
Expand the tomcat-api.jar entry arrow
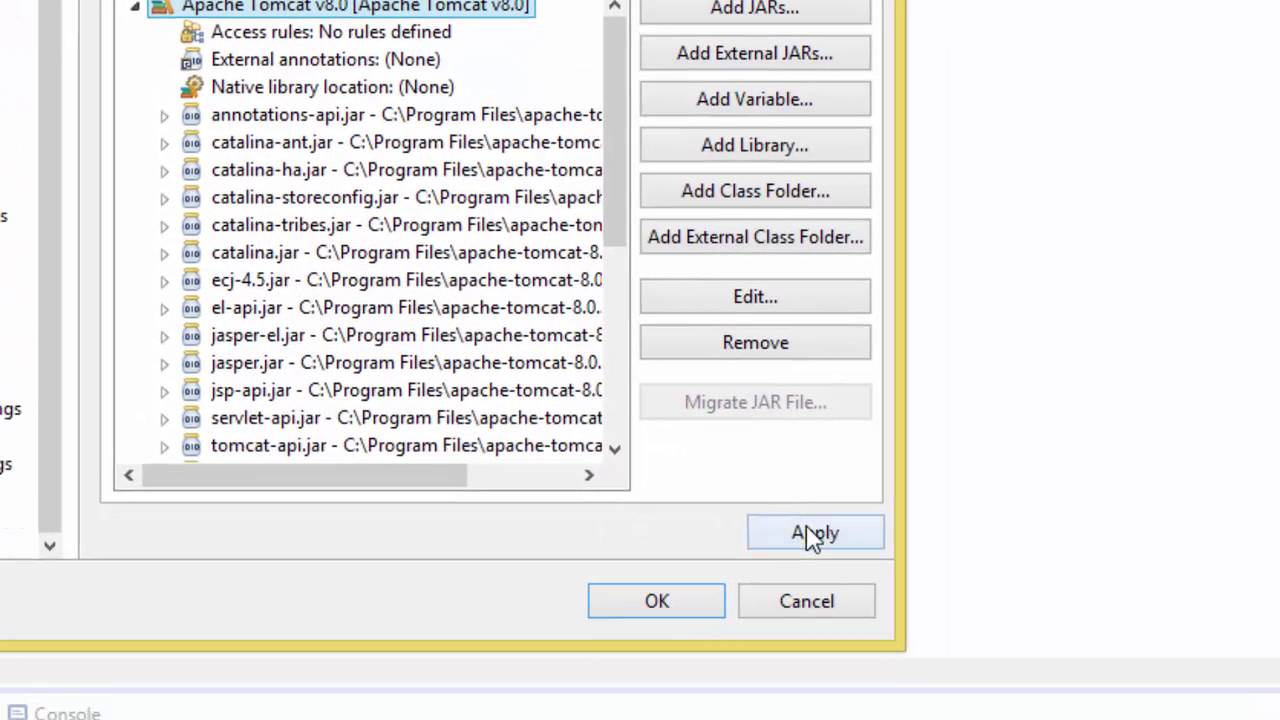click(164, 447)
